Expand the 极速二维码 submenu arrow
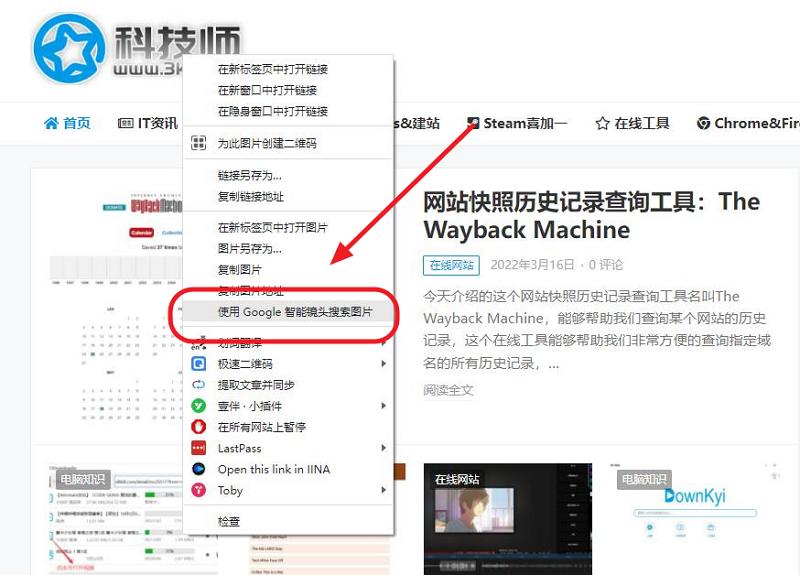The image size is (800, 575). coord(383,364)
